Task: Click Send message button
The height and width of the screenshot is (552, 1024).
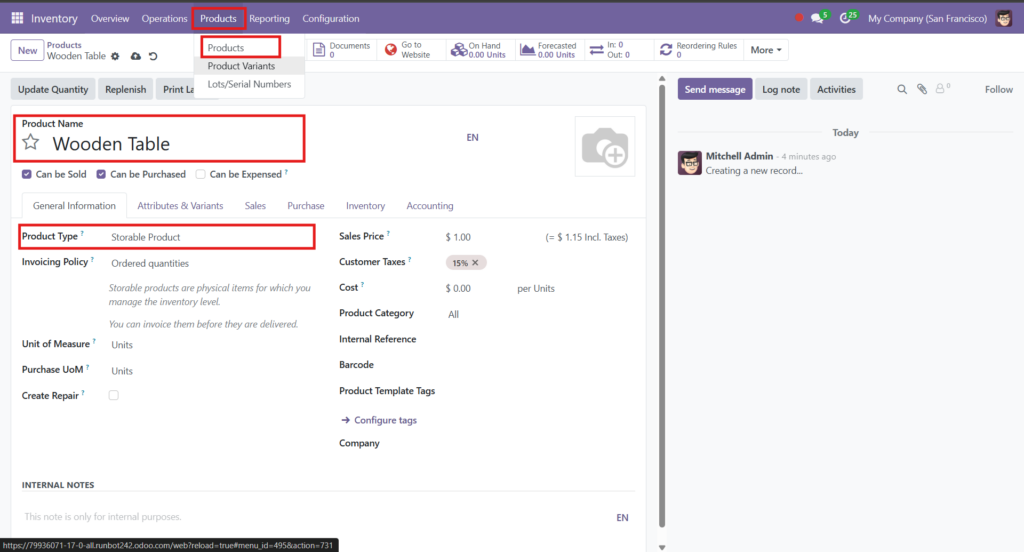Action: [714, 89]
